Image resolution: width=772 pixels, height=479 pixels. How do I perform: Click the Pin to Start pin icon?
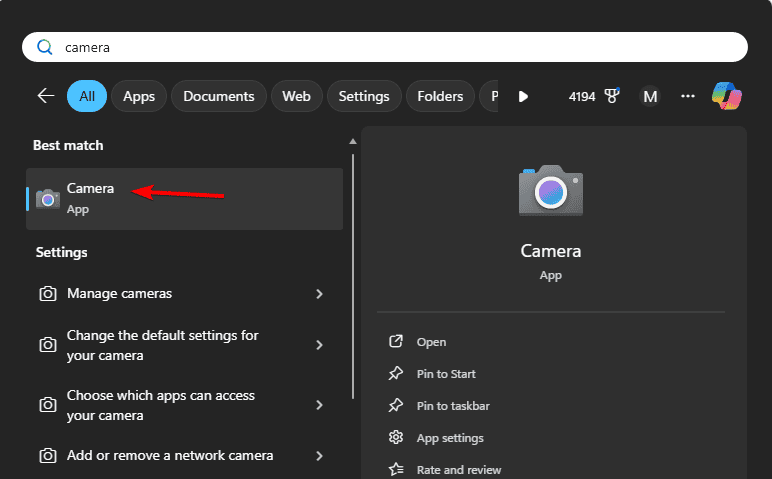pyautogui.click(x=396, y=374)
